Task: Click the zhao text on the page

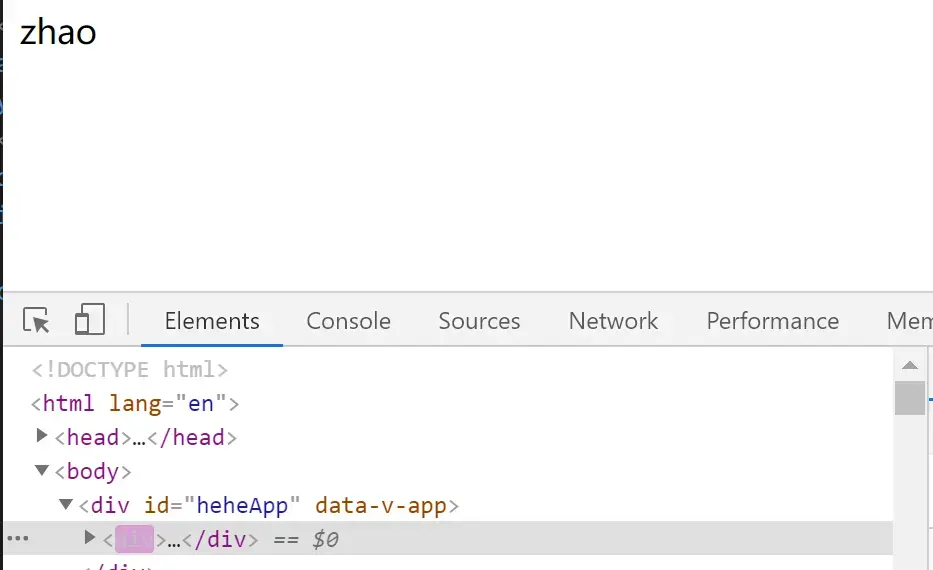Action: pyautogui.click(x=58, y=32)
